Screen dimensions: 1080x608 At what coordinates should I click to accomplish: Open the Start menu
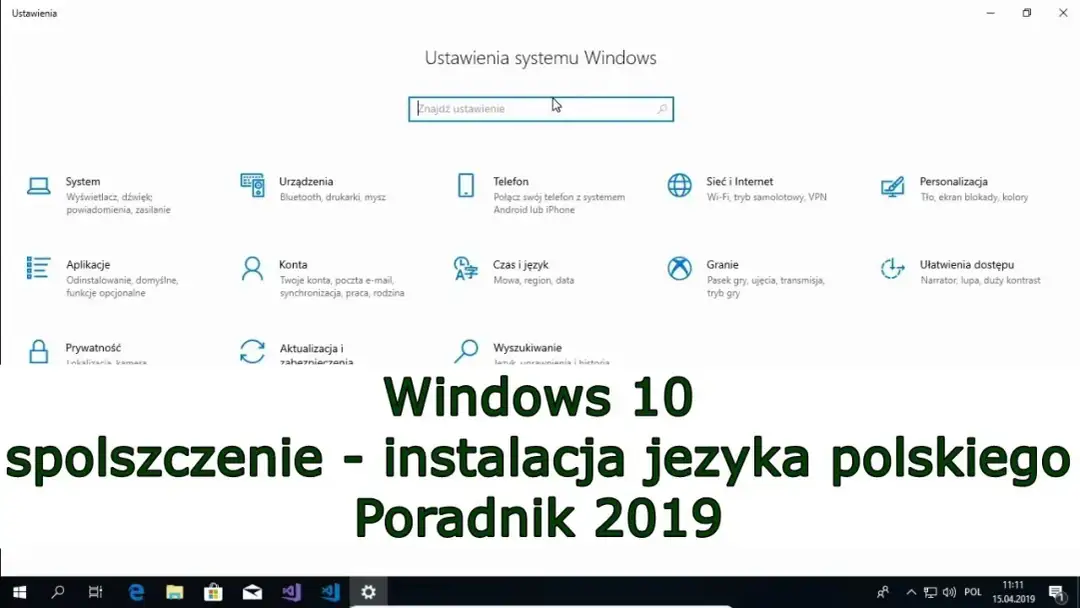click(20, 592)
